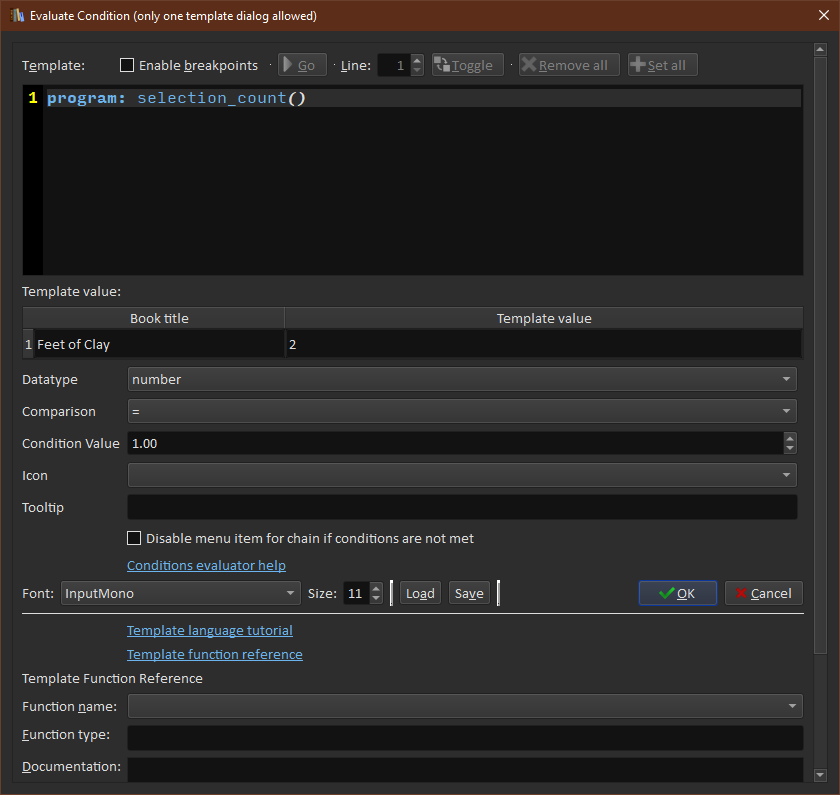Open Template function reference link
840x795 pixels.
pyautogui.click(x=214, y=654)
